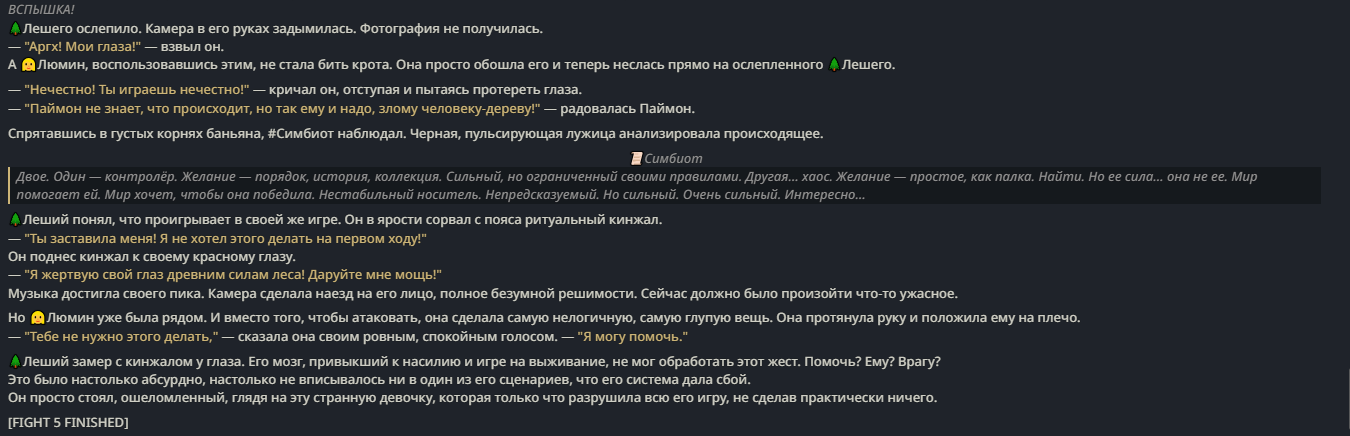The height and width of the screenshot is (436, 1350).
Task: Click the Люмин avatar icon before "Люмин уже была рядом"
Action: click(37, 318)
